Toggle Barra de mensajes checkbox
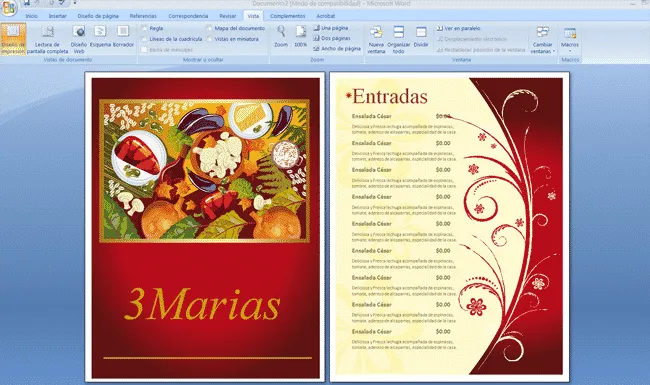This screenshot has height=385, width=650. click(144, 50)
